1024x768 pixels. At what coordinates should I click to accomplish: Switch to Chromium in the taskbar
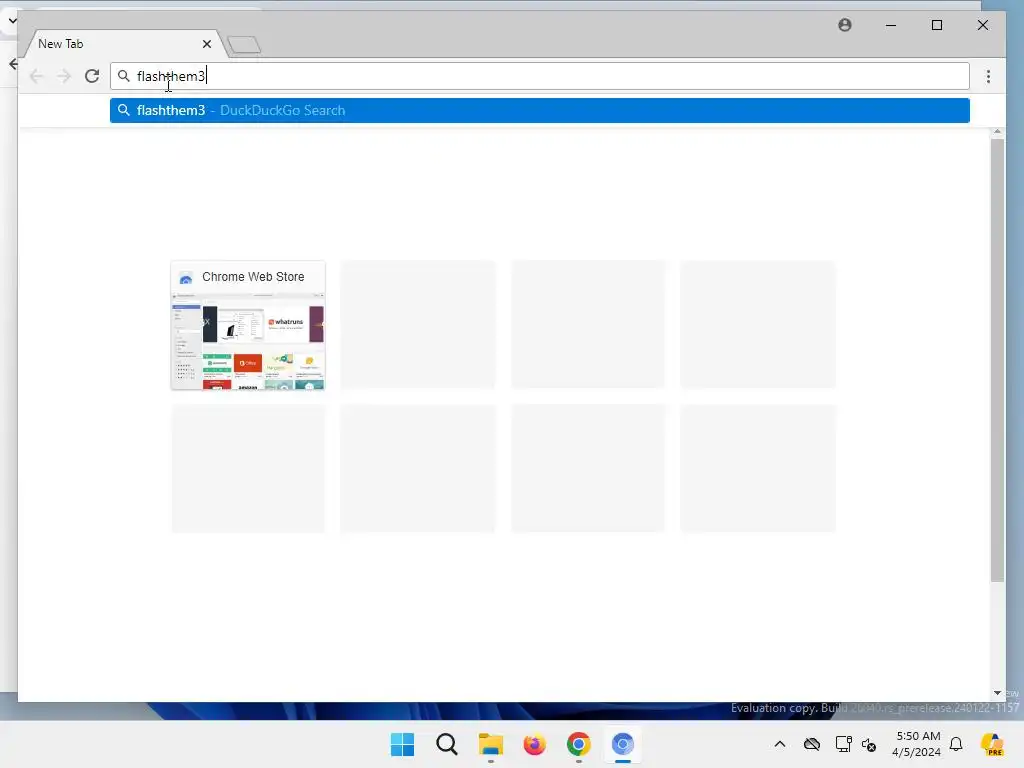click(x=623, y=744)
